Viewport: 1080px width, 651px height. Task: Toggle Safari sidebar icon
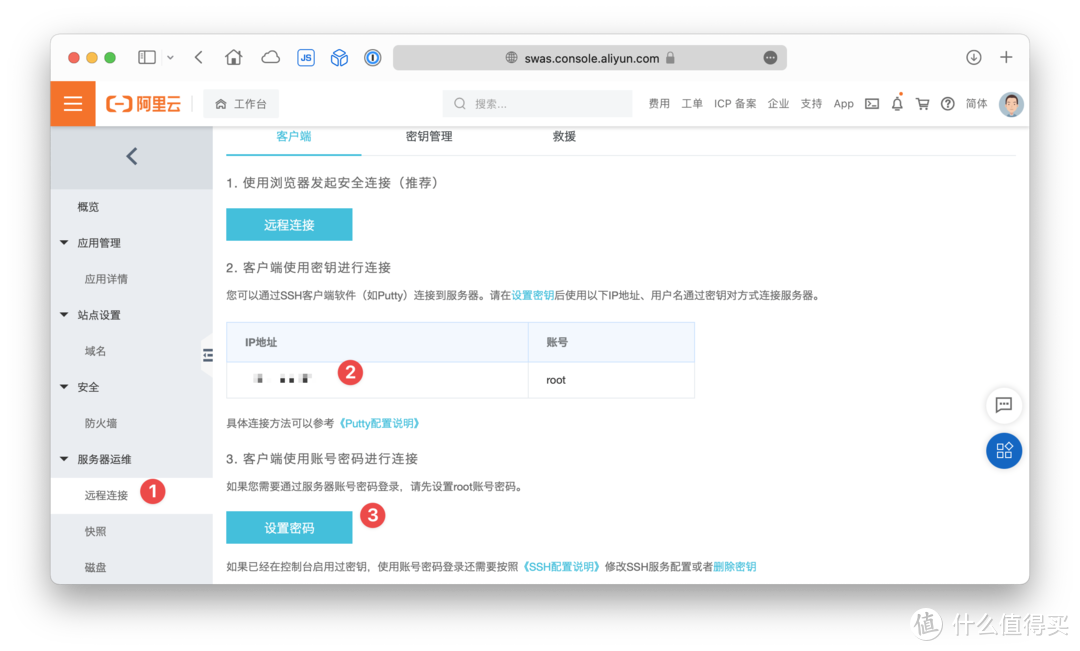point(147,57)
